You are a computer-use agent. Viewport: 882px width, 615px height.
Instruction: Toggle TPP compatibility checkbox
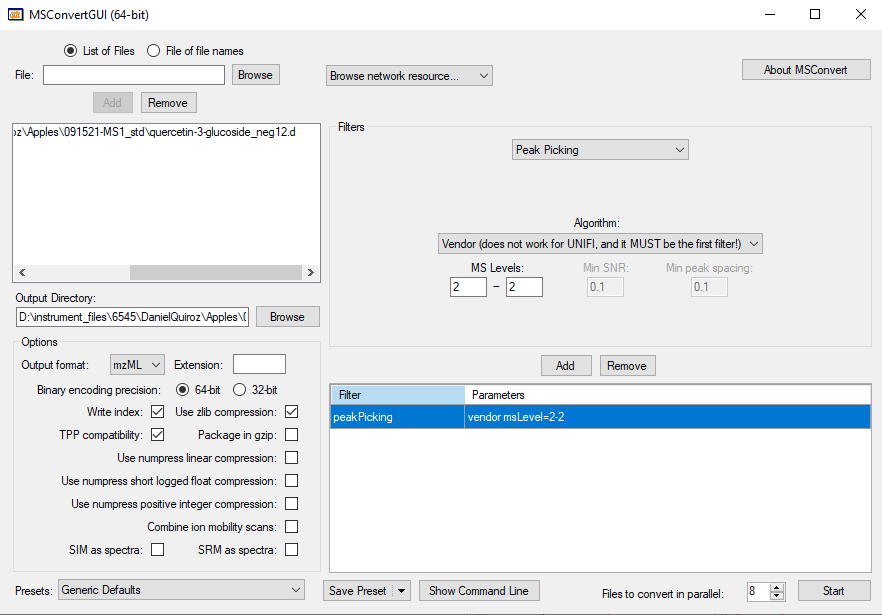pyautogui.click(x=158, y=435)
